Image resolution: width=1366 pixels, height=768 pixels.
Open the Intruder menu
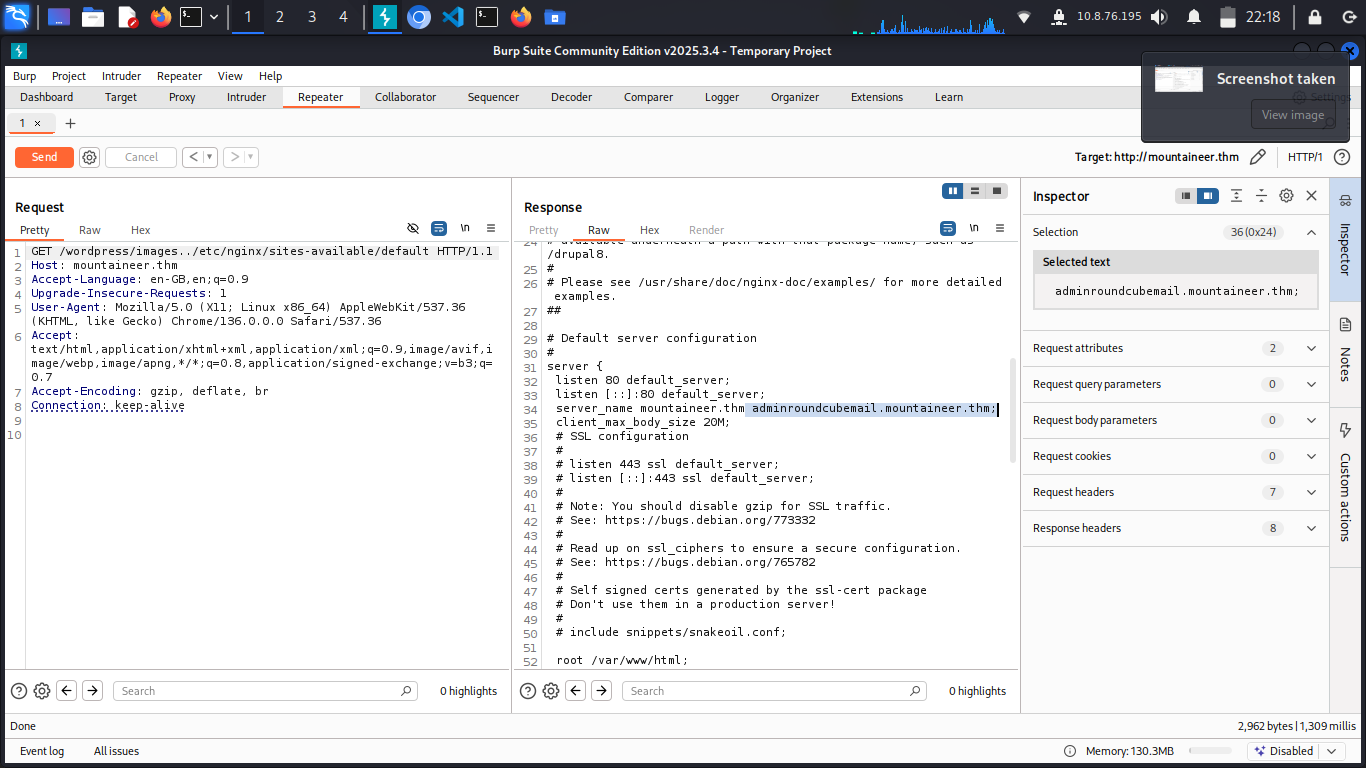121,76
